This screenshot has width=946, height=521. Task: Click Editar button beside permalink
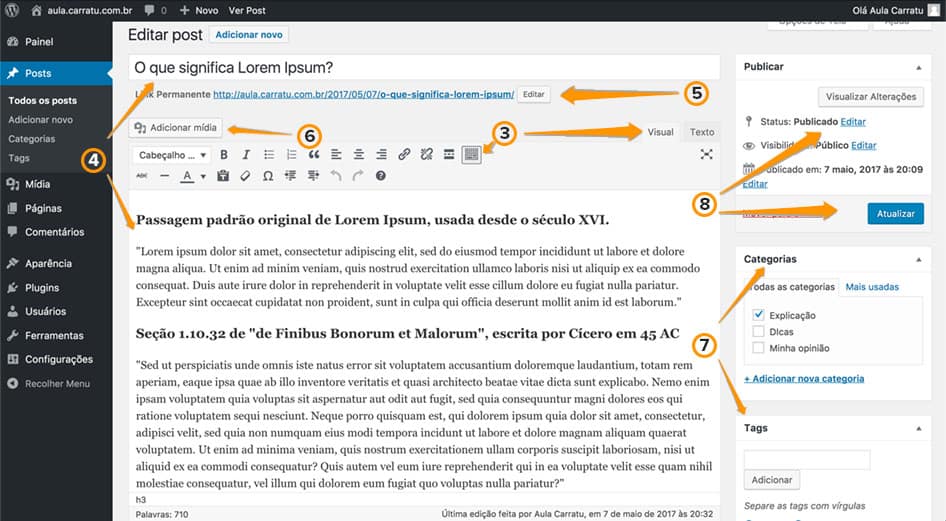click(x=533, y=94)
